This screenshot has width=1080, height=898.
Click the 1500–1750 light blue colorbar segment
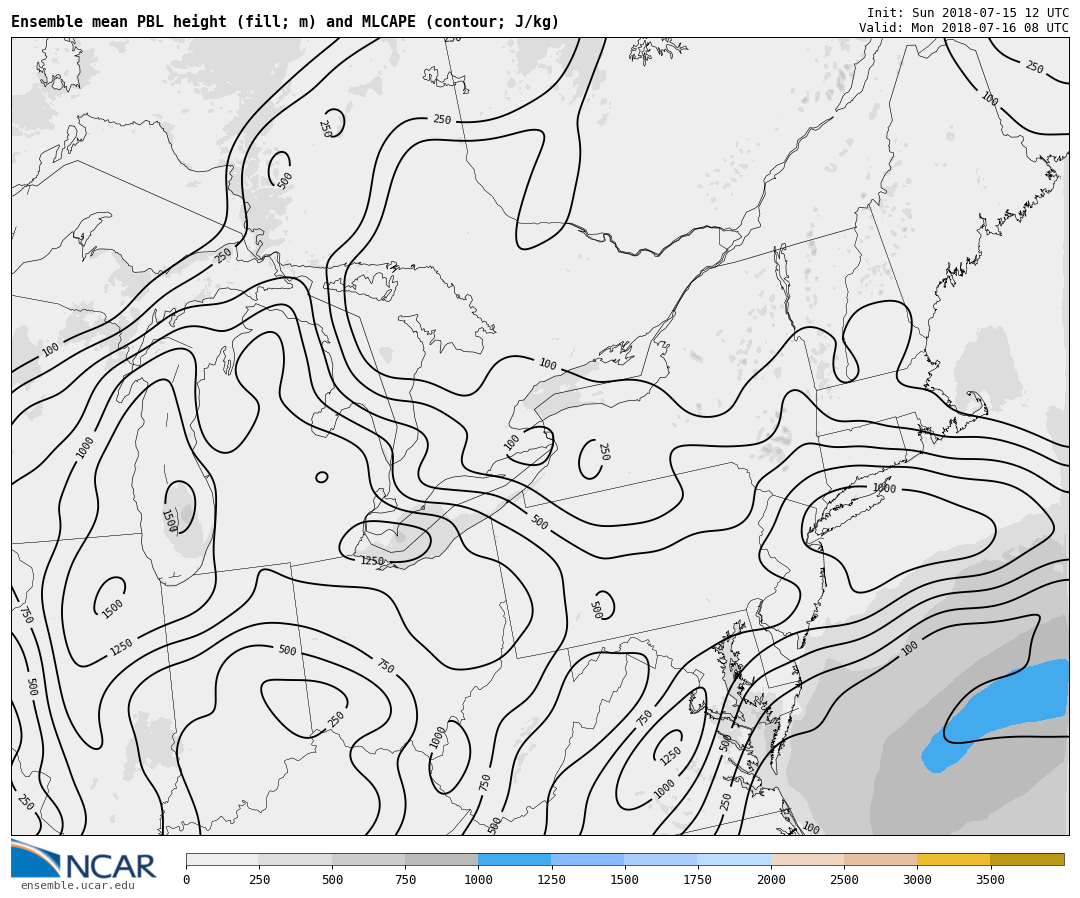(661, 859)
